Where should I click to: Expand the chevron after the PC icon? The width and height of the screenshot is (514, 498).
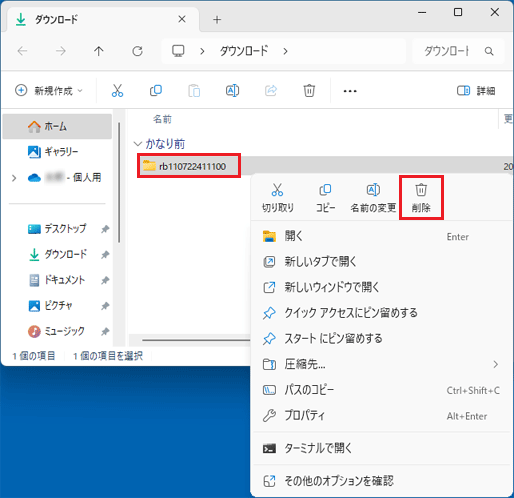click(x=202, y=51)
